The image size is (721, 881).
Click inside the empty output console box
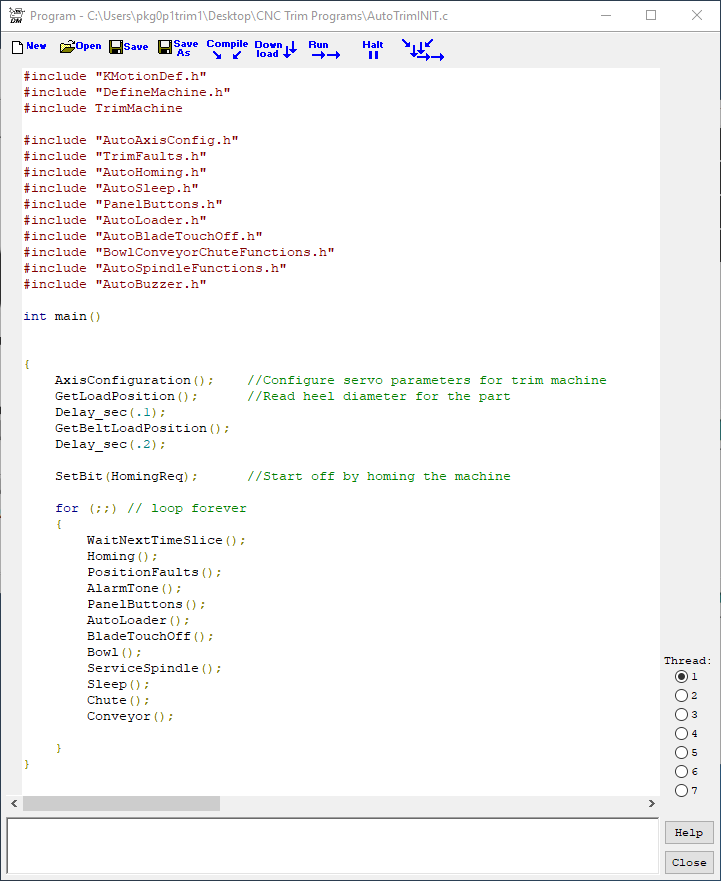[332, 845]
